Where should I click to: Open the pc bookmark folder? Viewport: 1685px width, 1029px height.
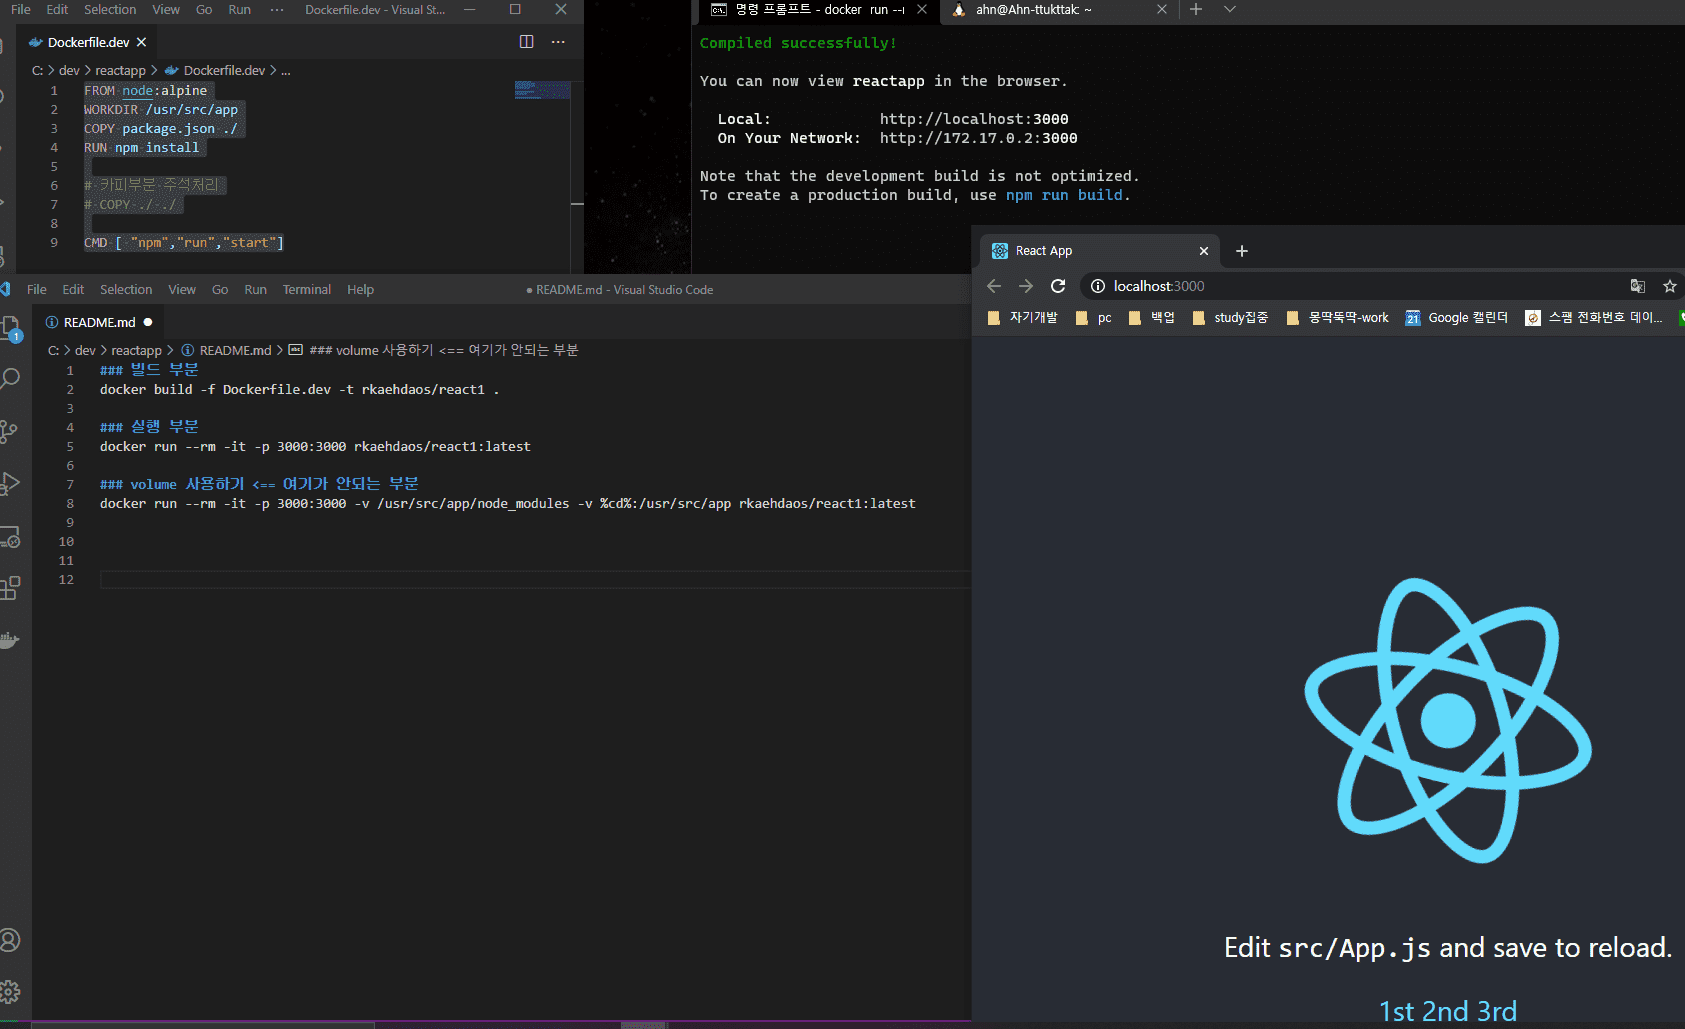pyautogui.click(x=1093, y=317)
